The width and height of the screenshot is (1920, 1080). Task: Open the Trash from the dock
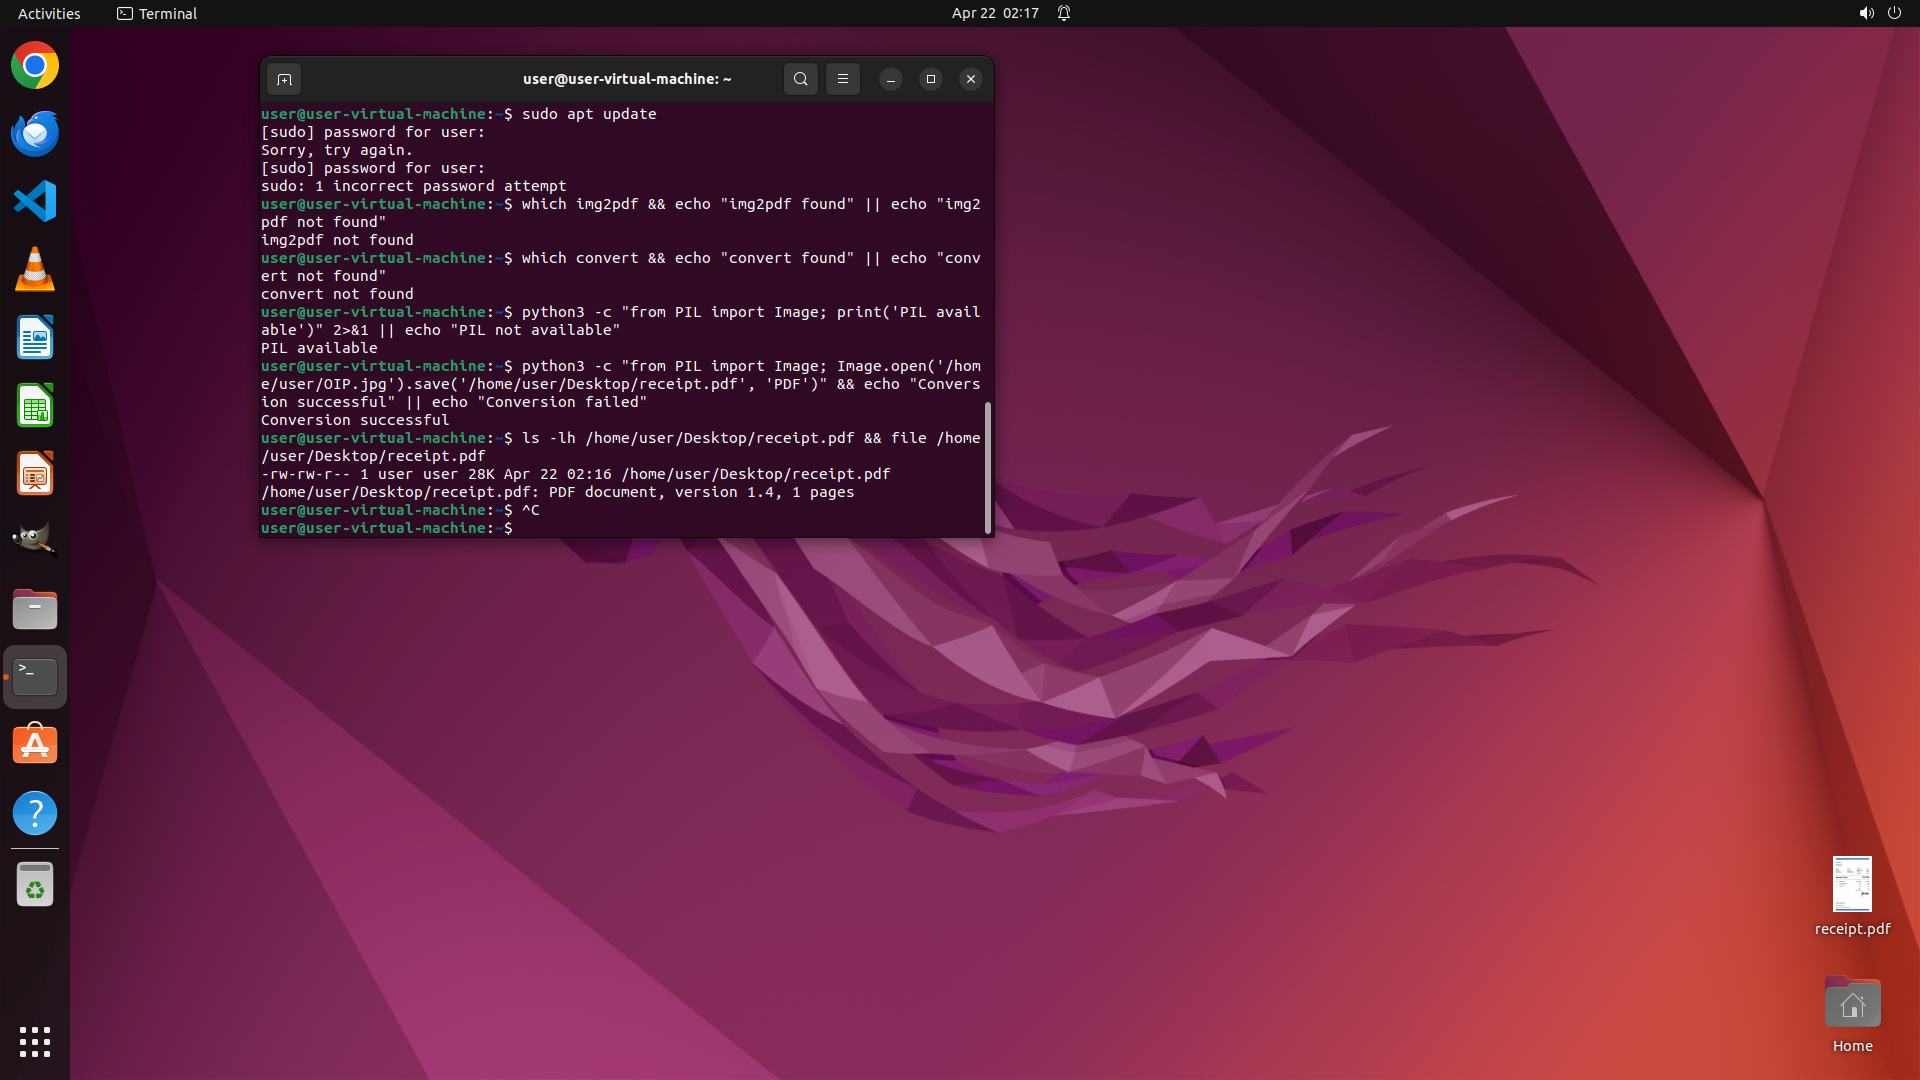tap(35, 885)
